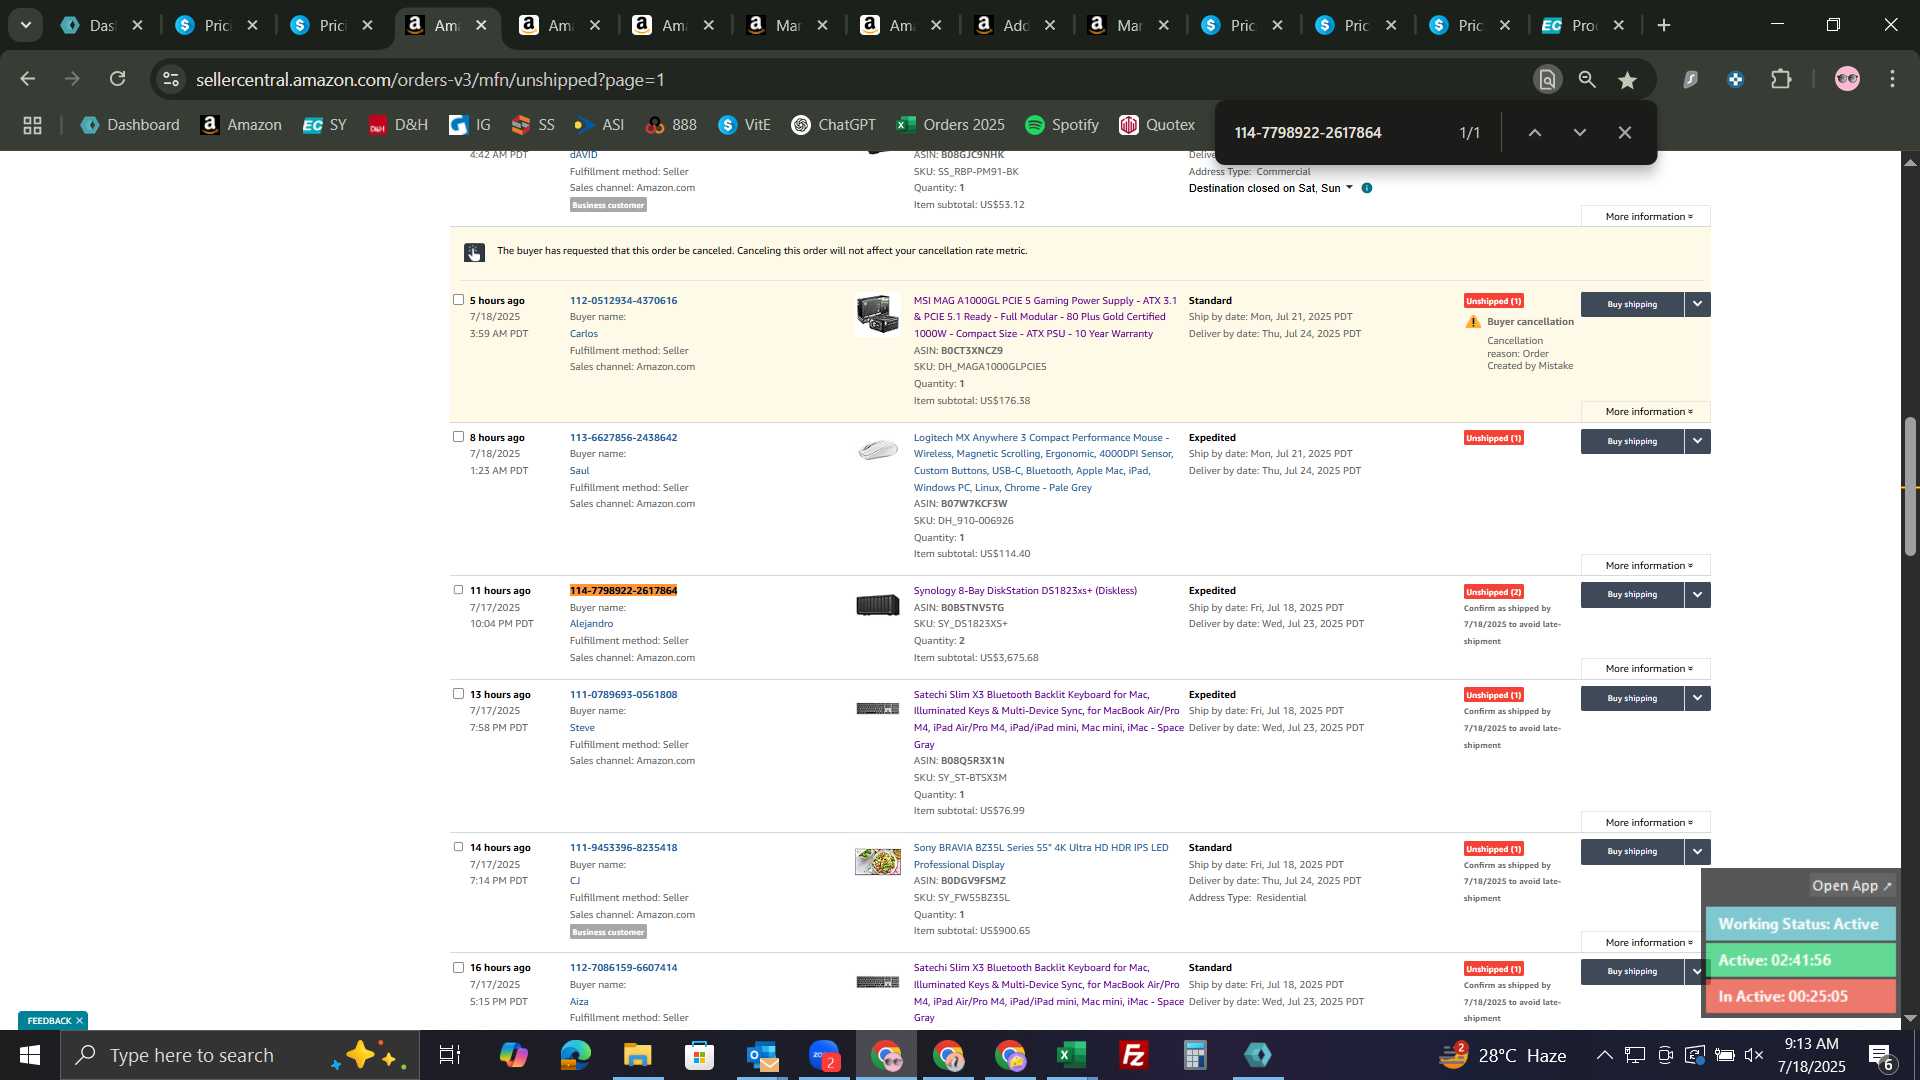
Task: Expand Destination closed on Sat, Sun dropdown
Action: 1270,188
